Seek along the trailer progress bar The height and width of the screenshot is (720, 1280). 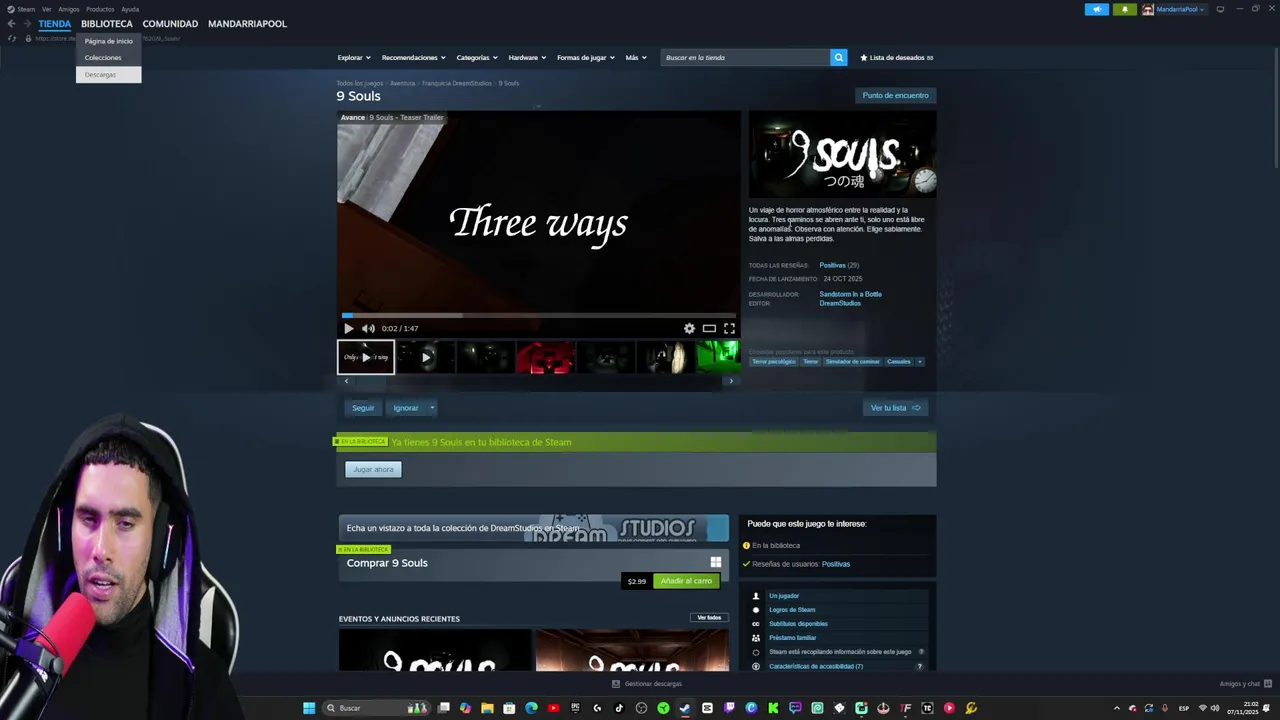tap(538, 315)
